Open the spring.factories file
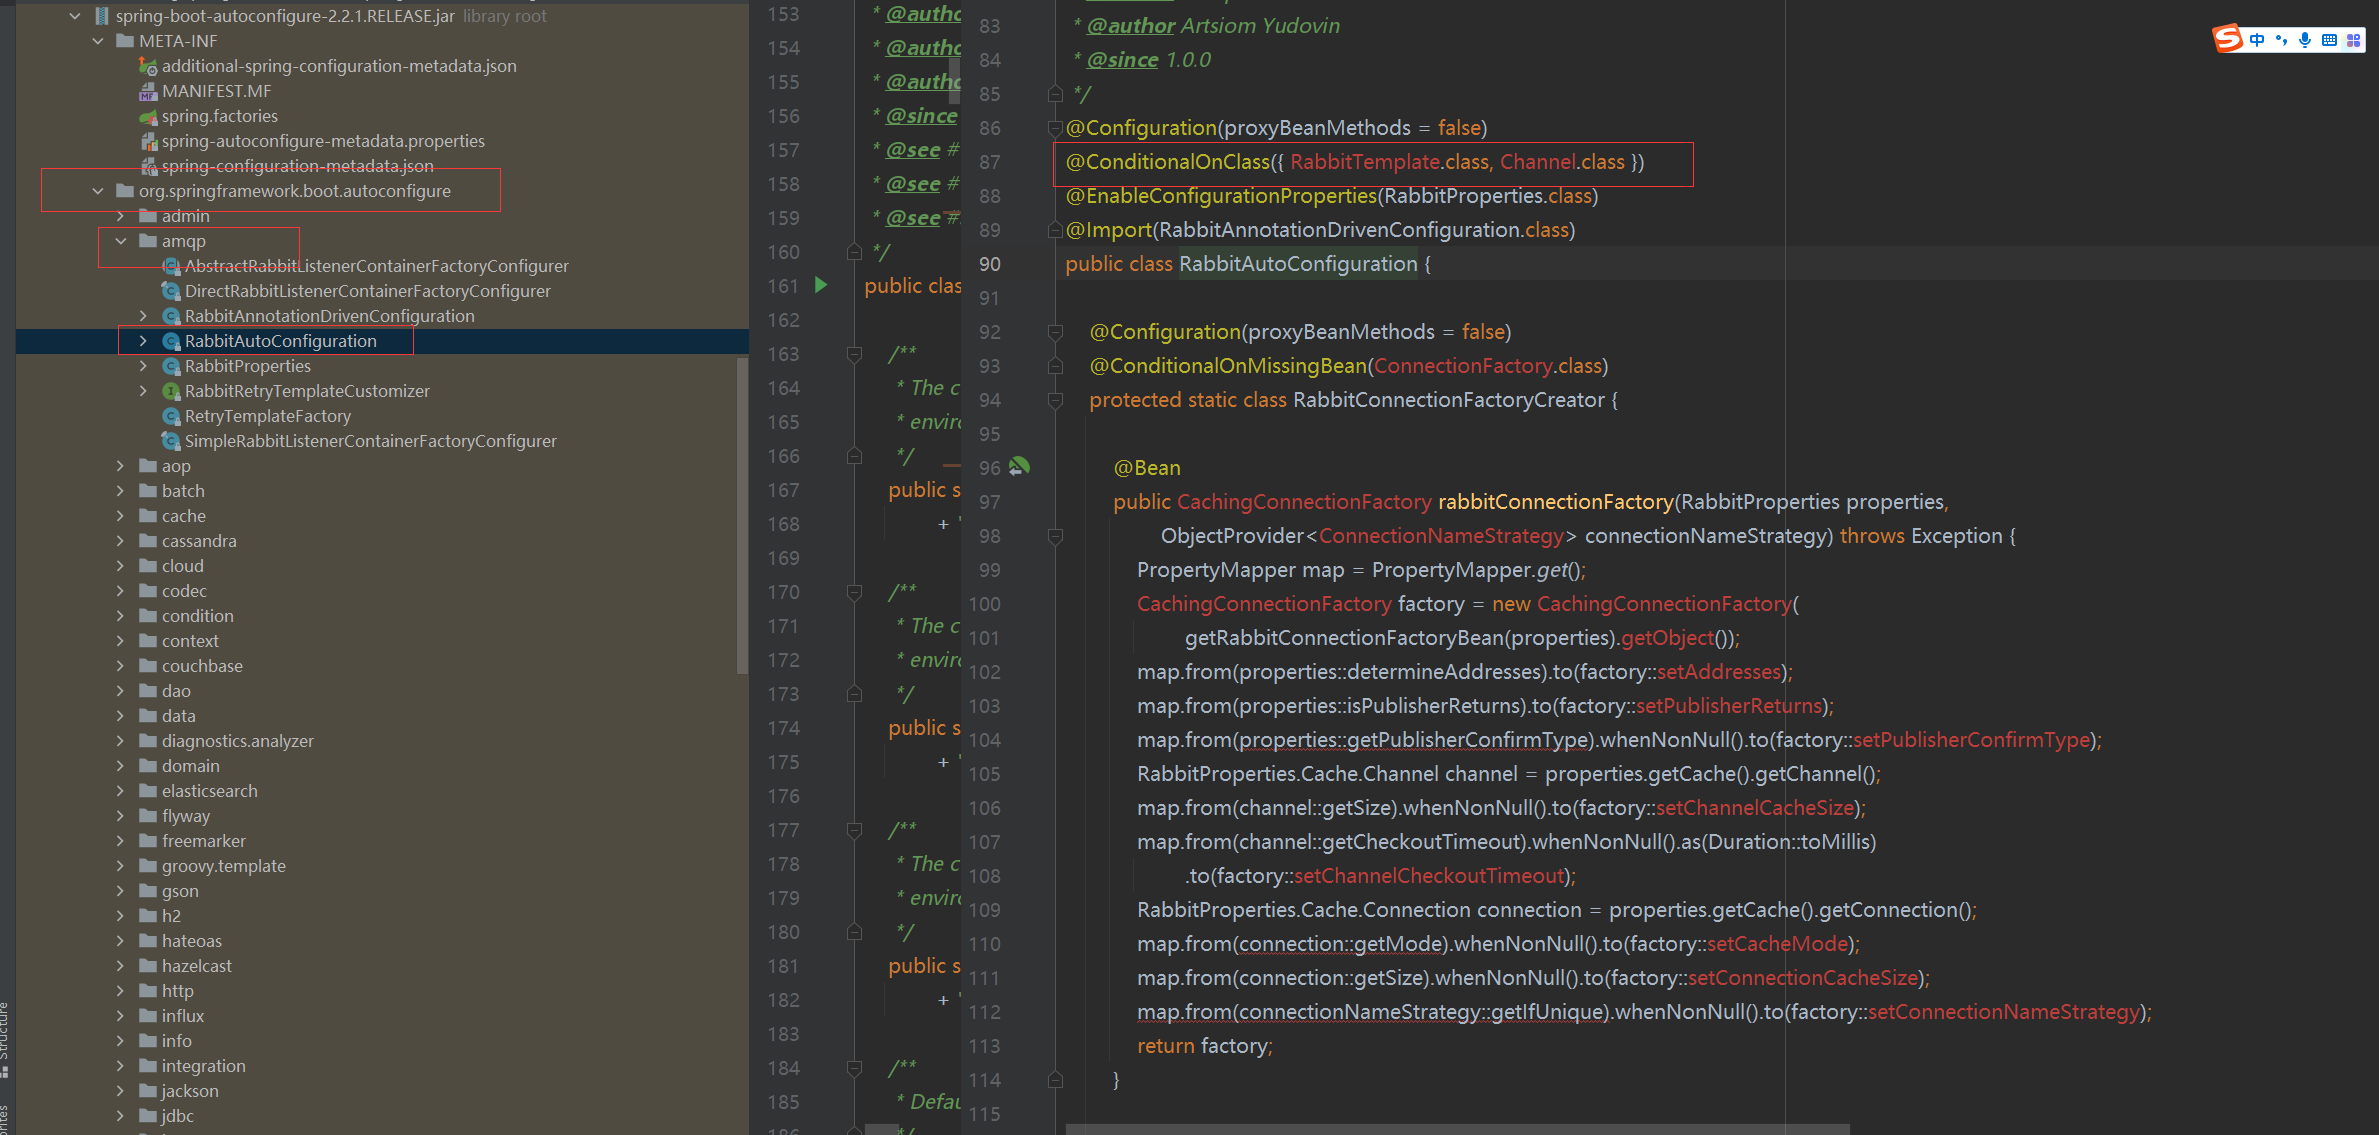This screenshot has height=1135, width=2379. point(220,116)
